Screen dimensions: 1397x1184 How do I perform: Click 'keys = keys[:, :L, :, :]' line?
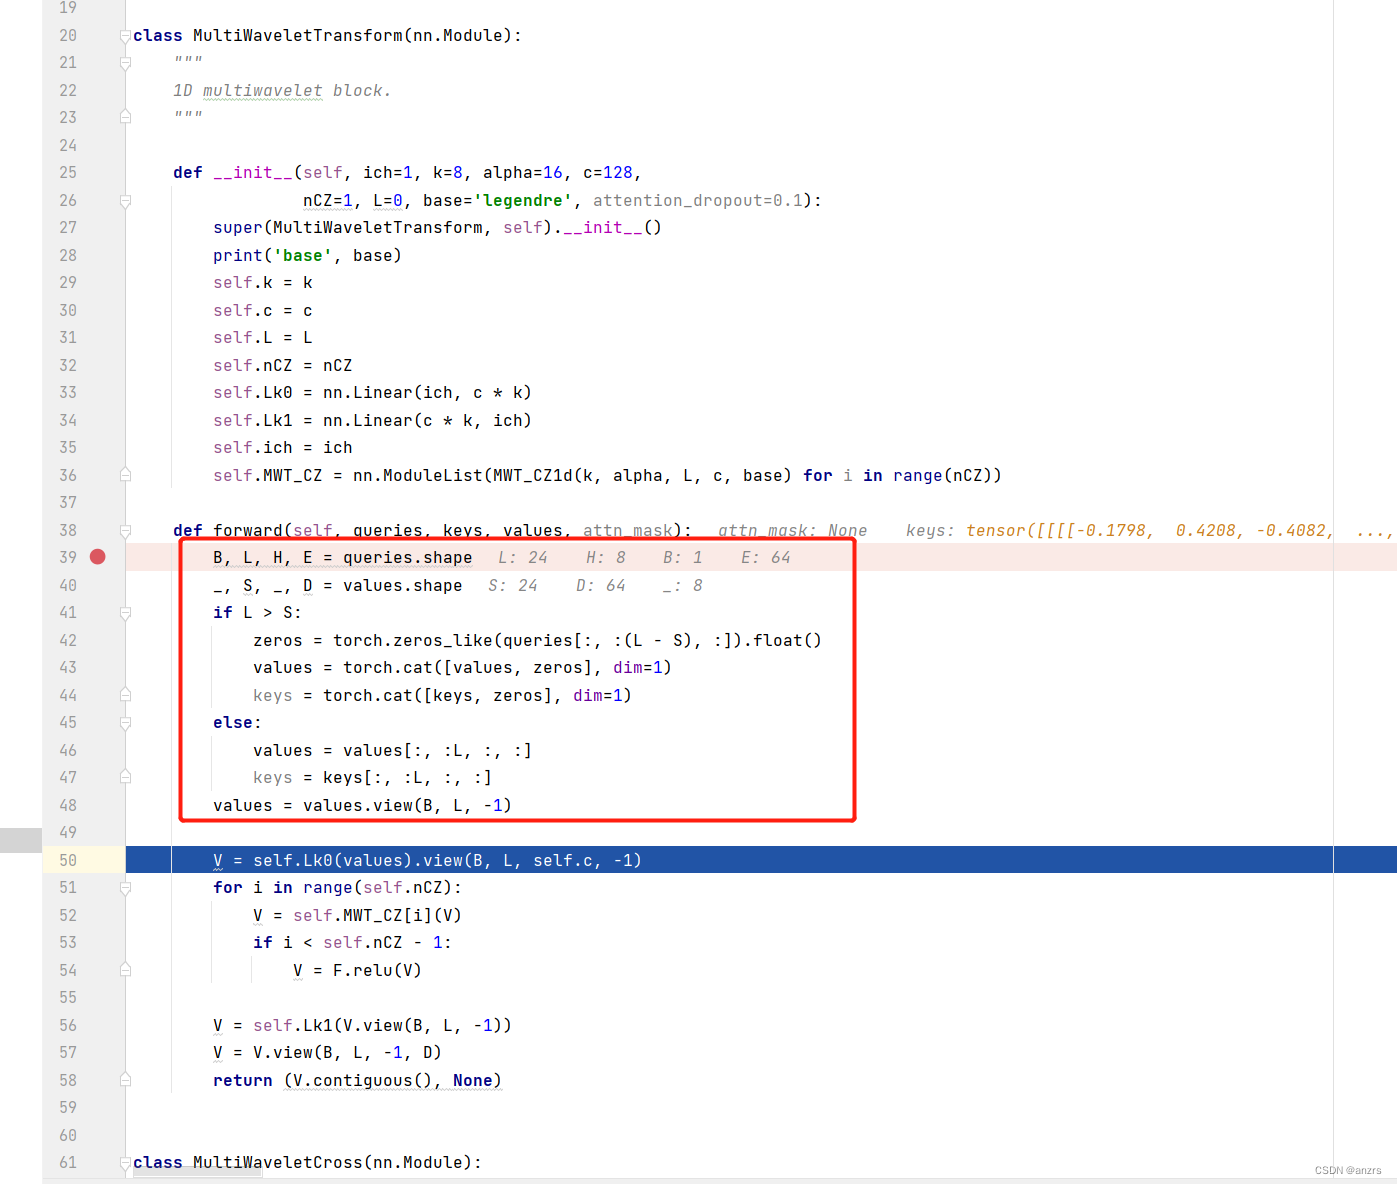click(x=372, y=777)
